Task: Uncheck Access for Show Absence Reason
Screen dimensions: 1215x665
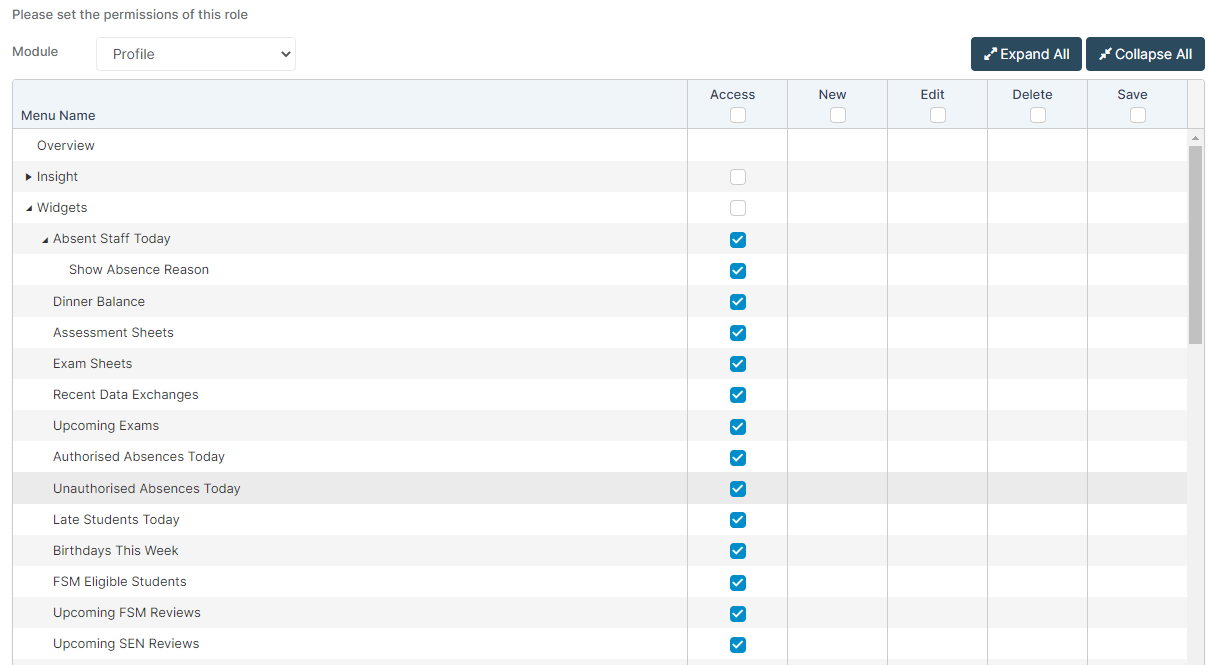Action: click(737, 270)
